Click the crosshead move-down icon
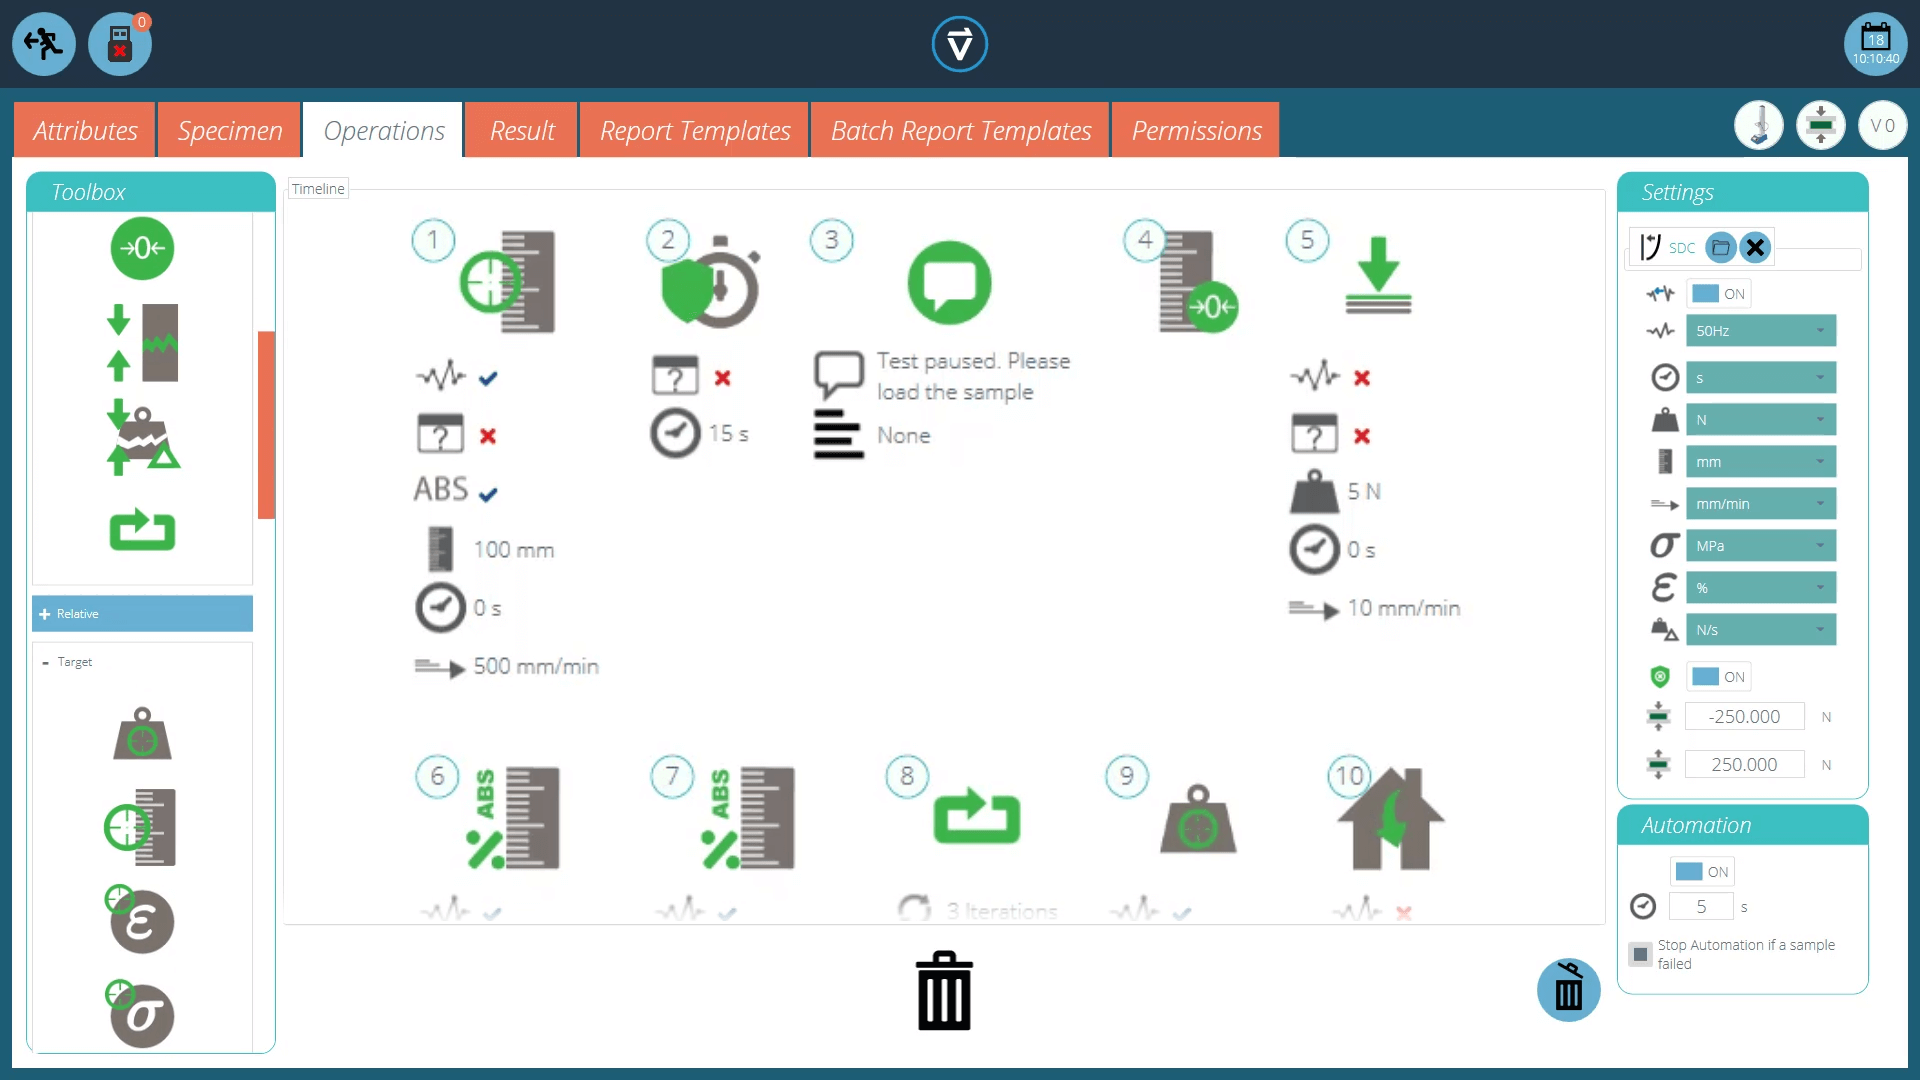Image resolution: width=1920 pixels, height=1080 pixels. (x=1821, y=126)
